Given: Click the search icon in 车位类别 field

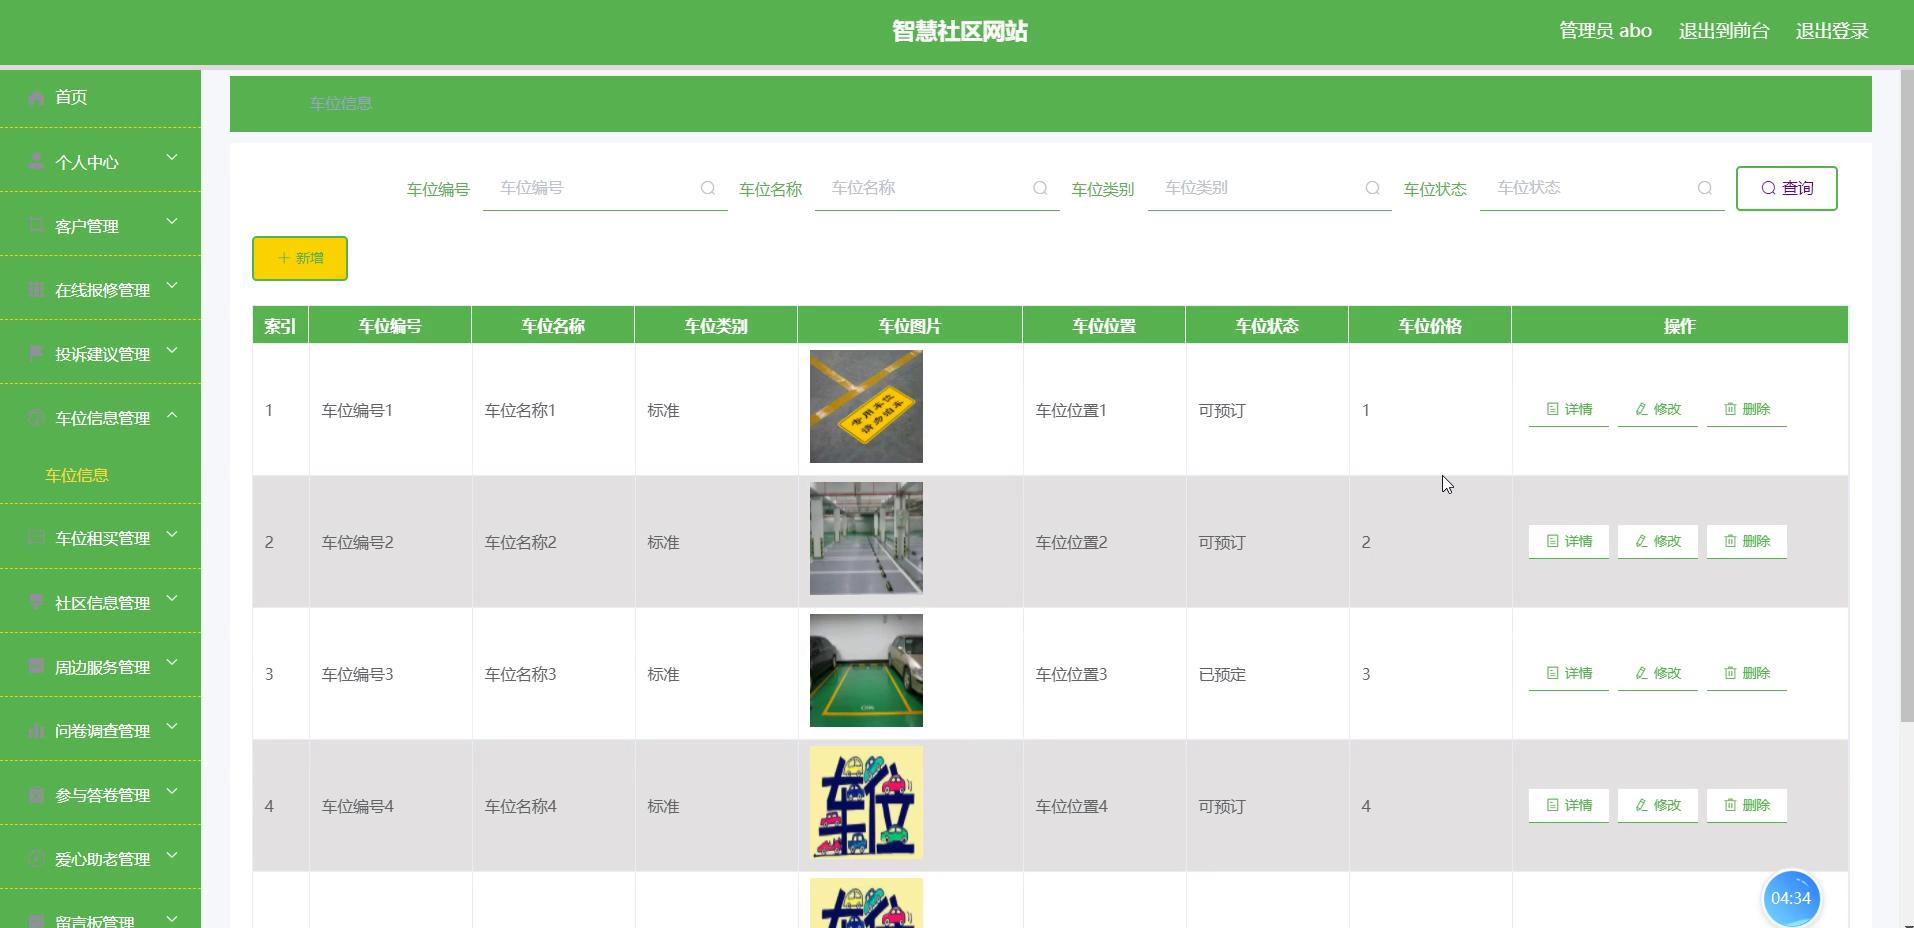Looking at the screenshot, I should 1373,188.
